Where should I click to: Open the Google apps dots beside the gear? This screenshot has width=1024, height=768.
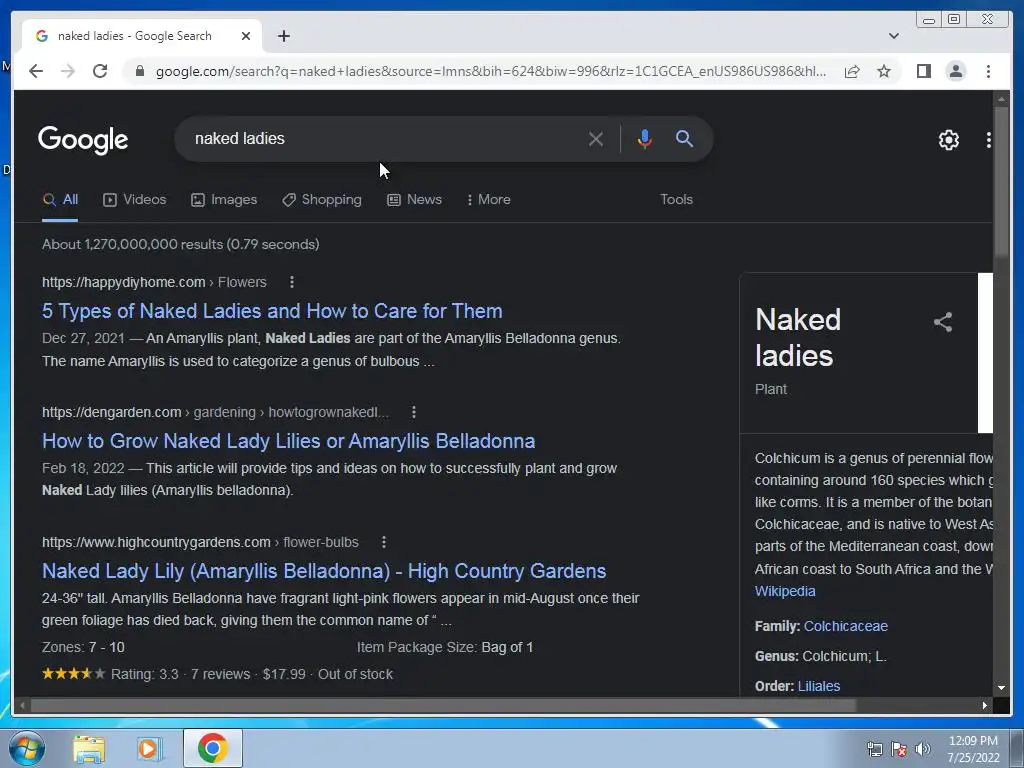tap(988, 140)
